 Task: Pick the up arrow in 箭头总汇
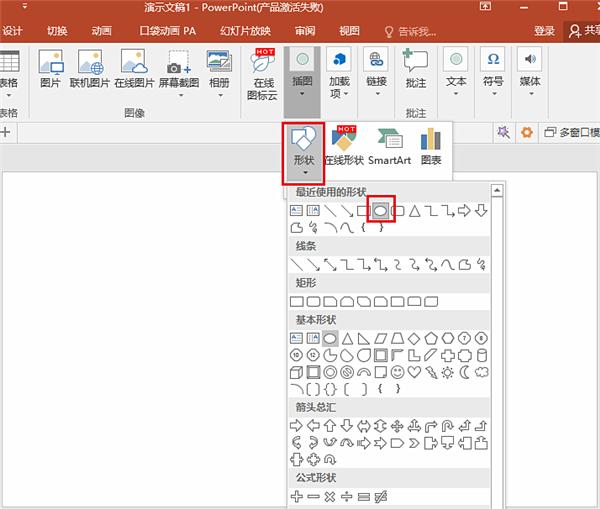330,426
